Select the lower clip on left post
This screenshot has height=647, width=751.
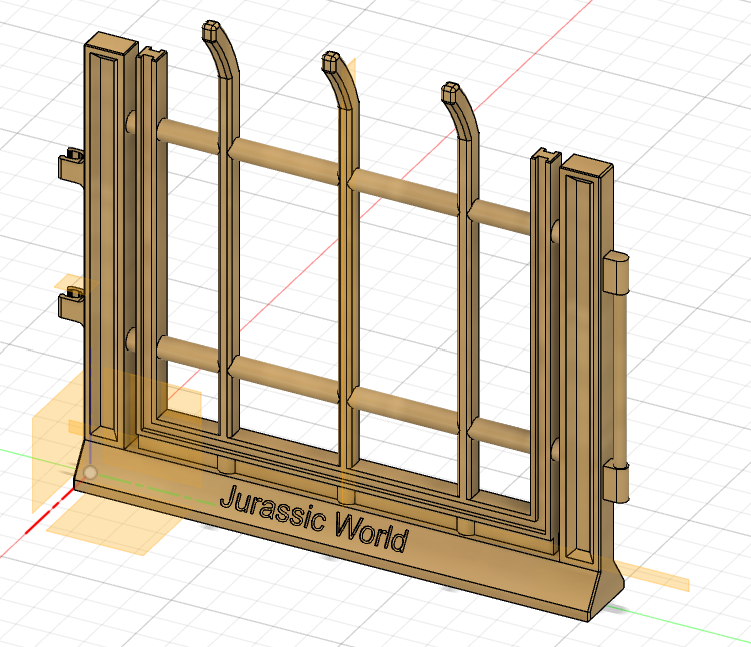click(x=72, y=304)
